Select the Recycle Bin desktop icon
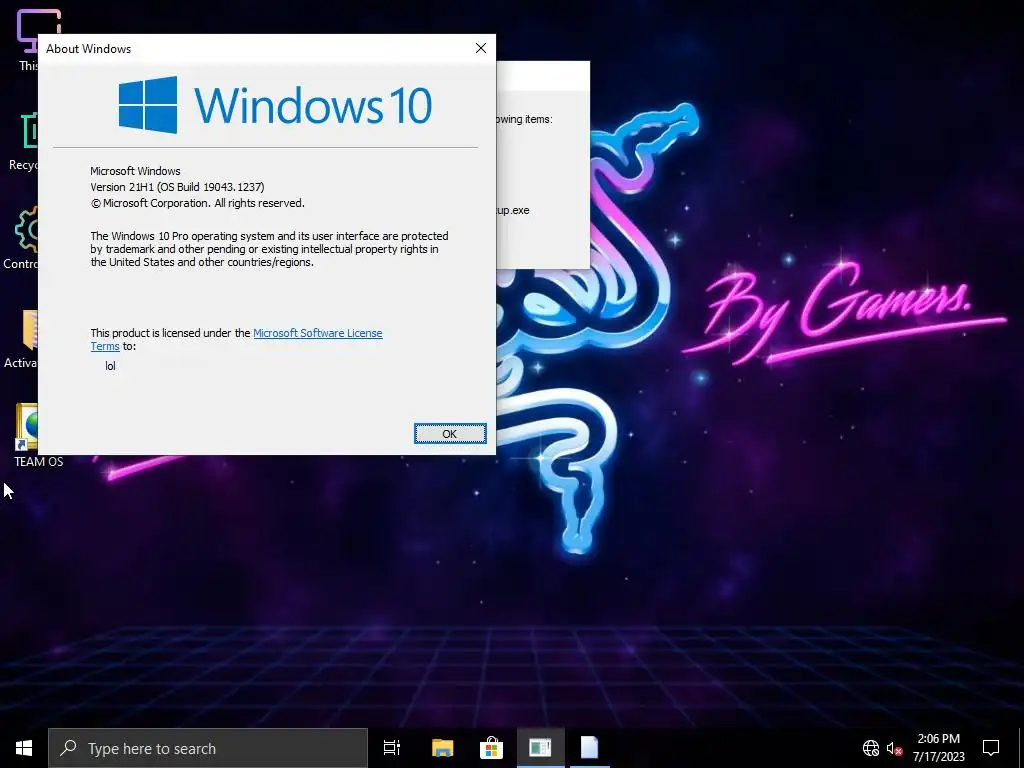Image resolution: width=1024 pixels, height=768 pixels. click(24, 142)
